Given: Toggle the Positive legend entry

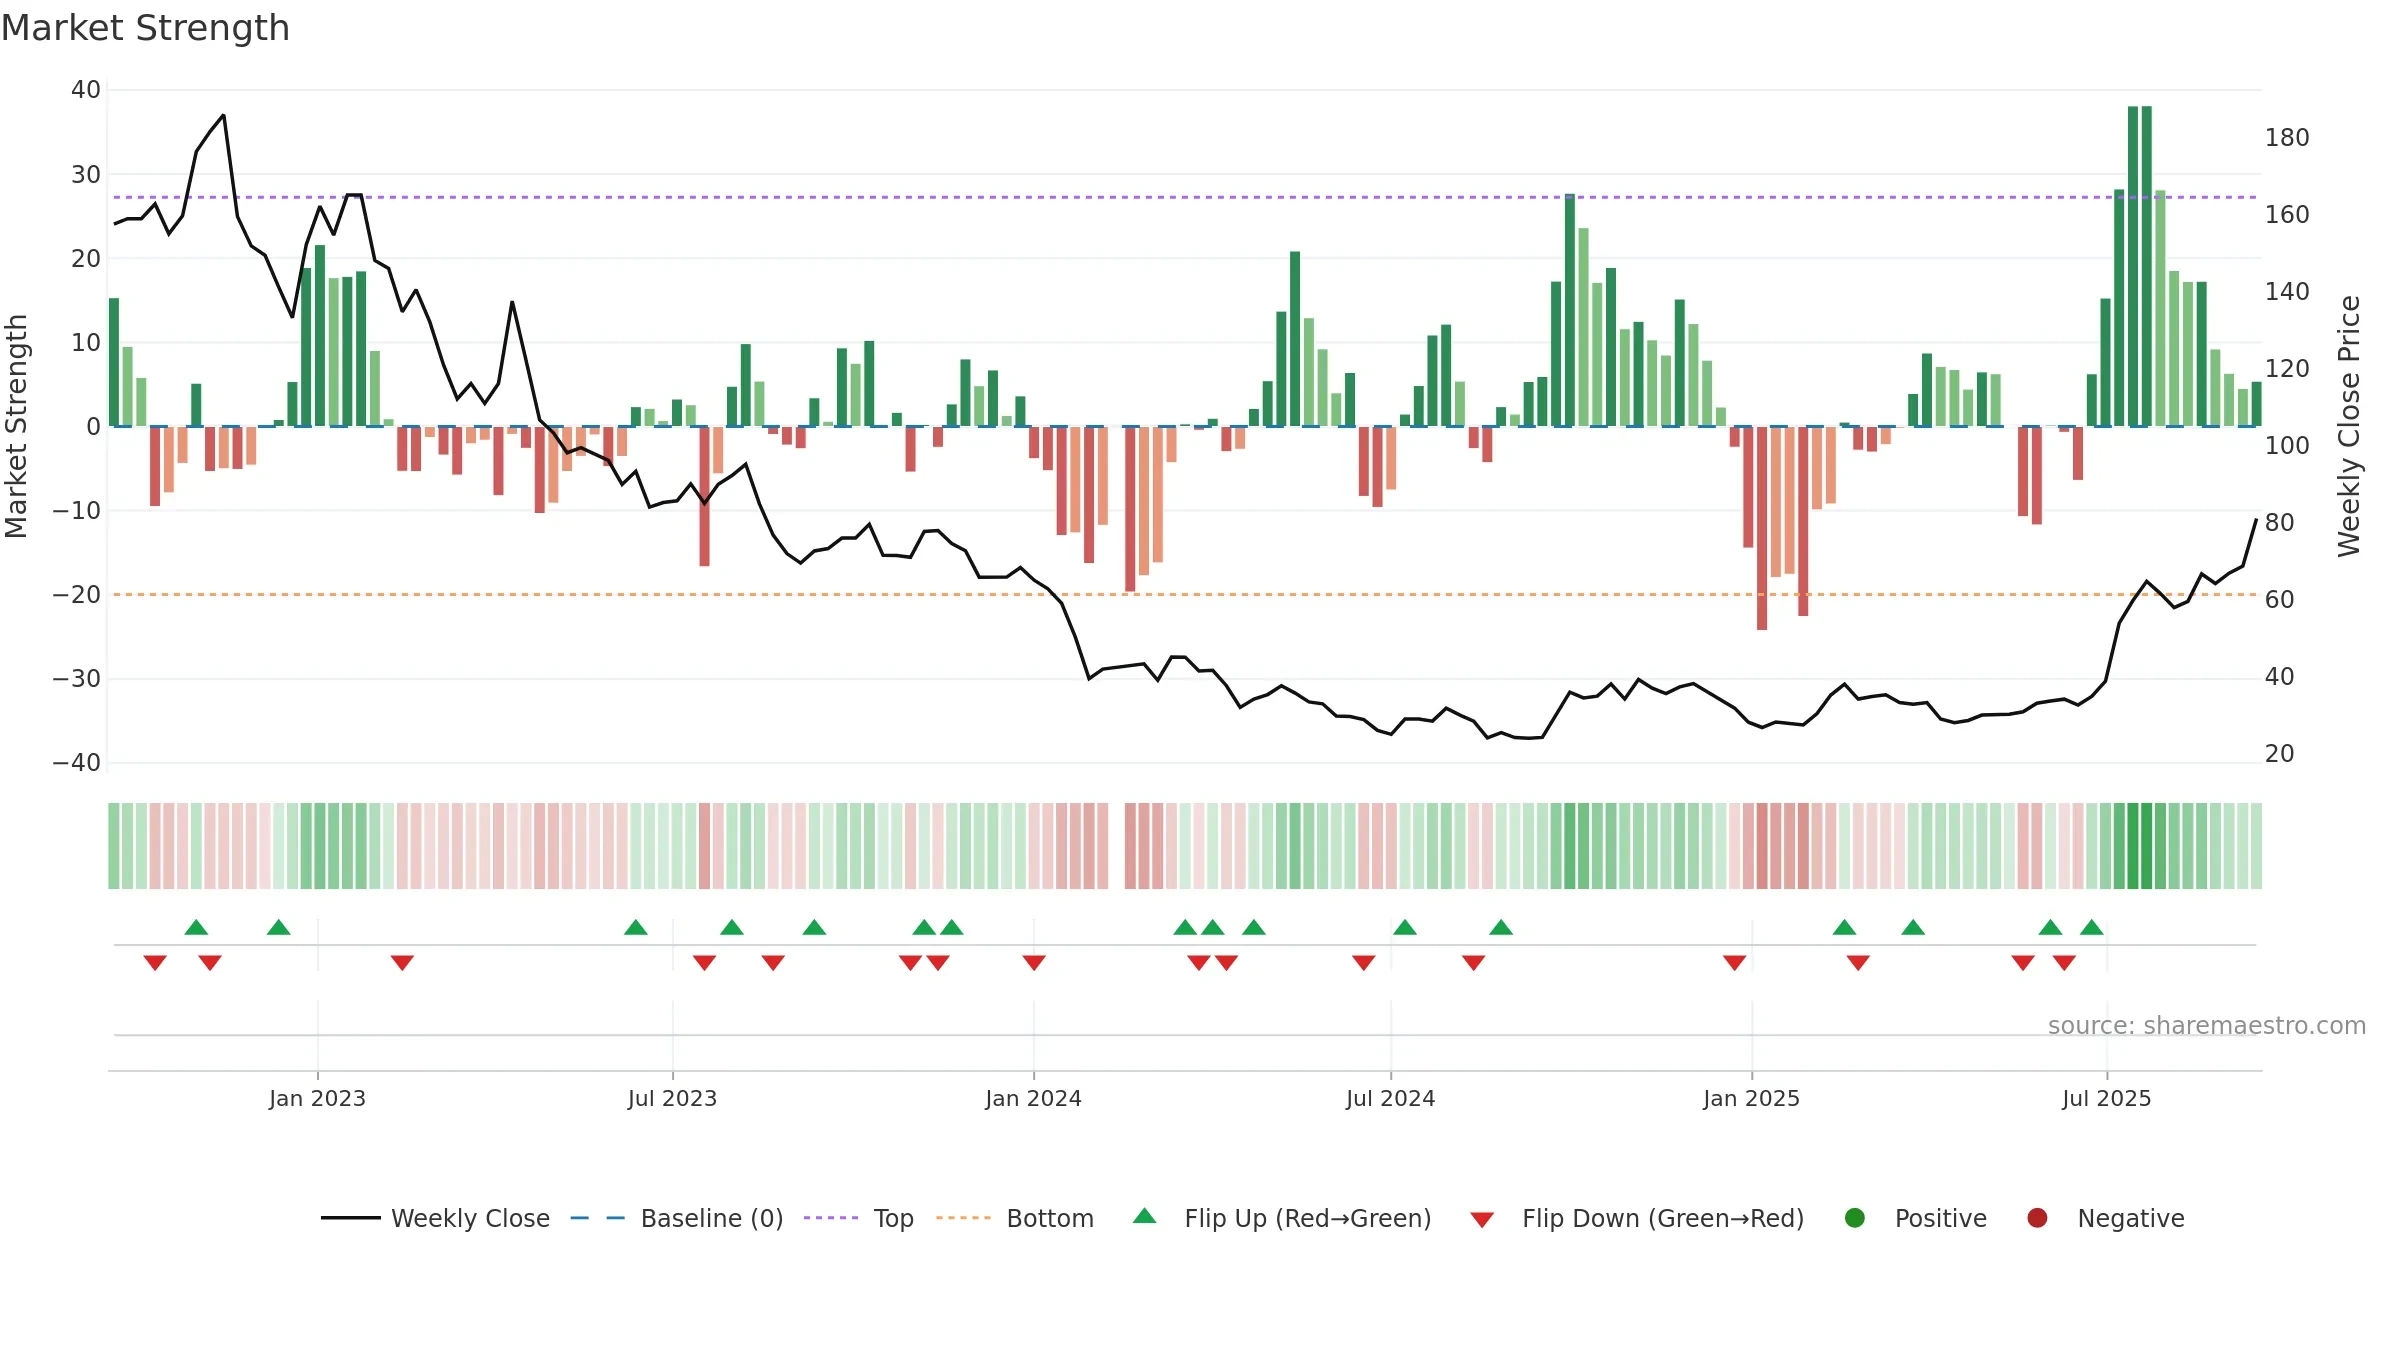Looking at the screenshot, I should (x=1915, y=1218).
